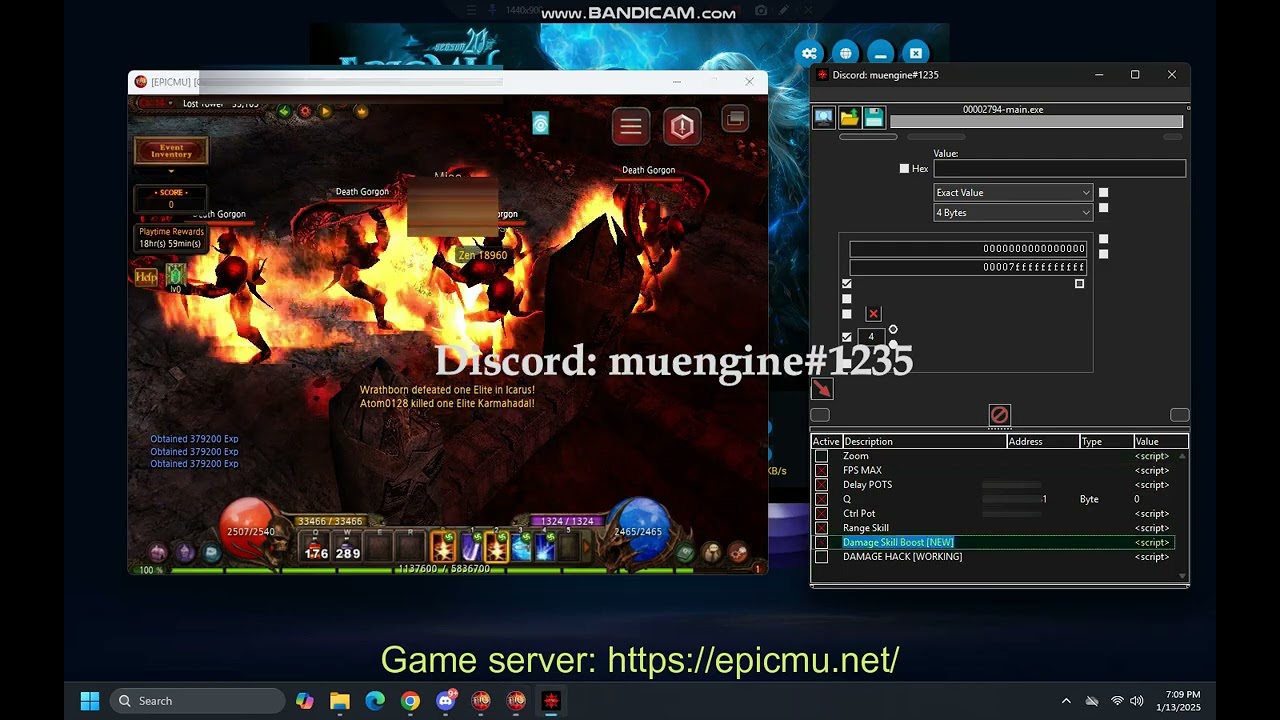This screenshot has width=1280, height=720.
Task: Click the red arrow add-address icon
Action: click(x=822, y=388)
